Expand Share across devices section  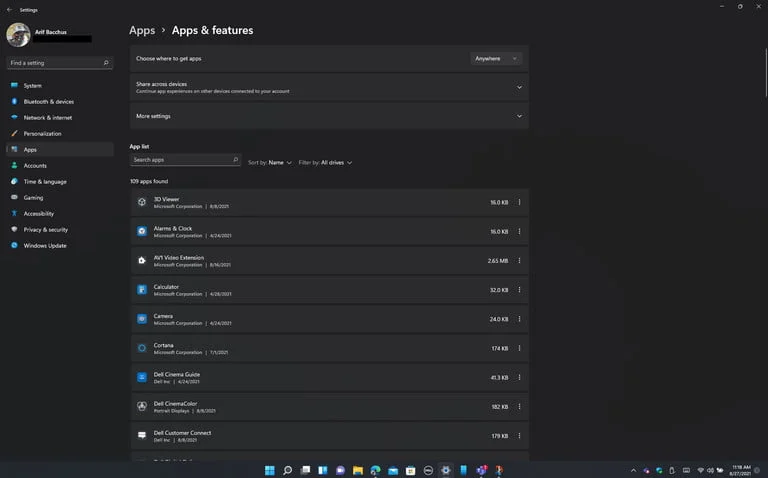click(329, 87)
